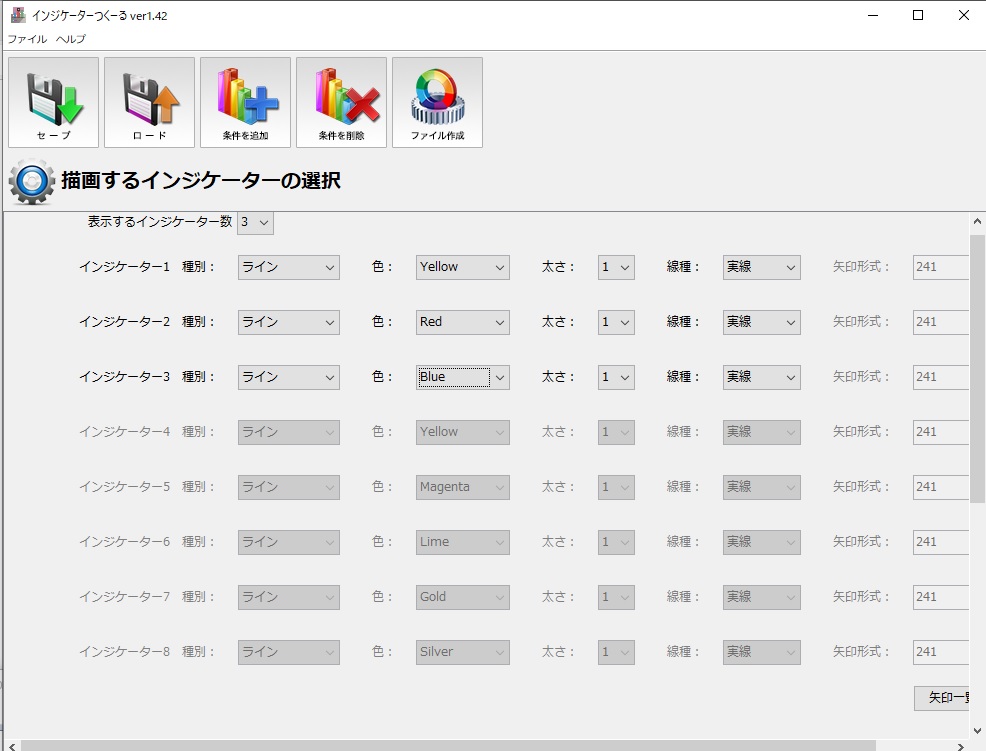Open インジケーター3 線種 dropdown showing 実線
Viewport: 986px width, 751px height.
pyautogui.click(x=761, y=377)
